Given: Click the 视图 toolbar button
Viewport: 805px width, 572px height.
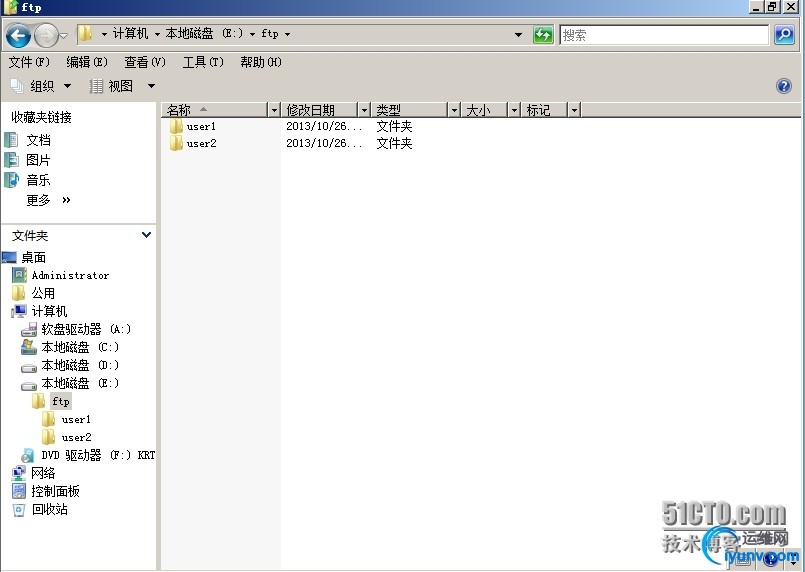Looking at the screenshot, I should pyautogui.click(x=111, y=86).
